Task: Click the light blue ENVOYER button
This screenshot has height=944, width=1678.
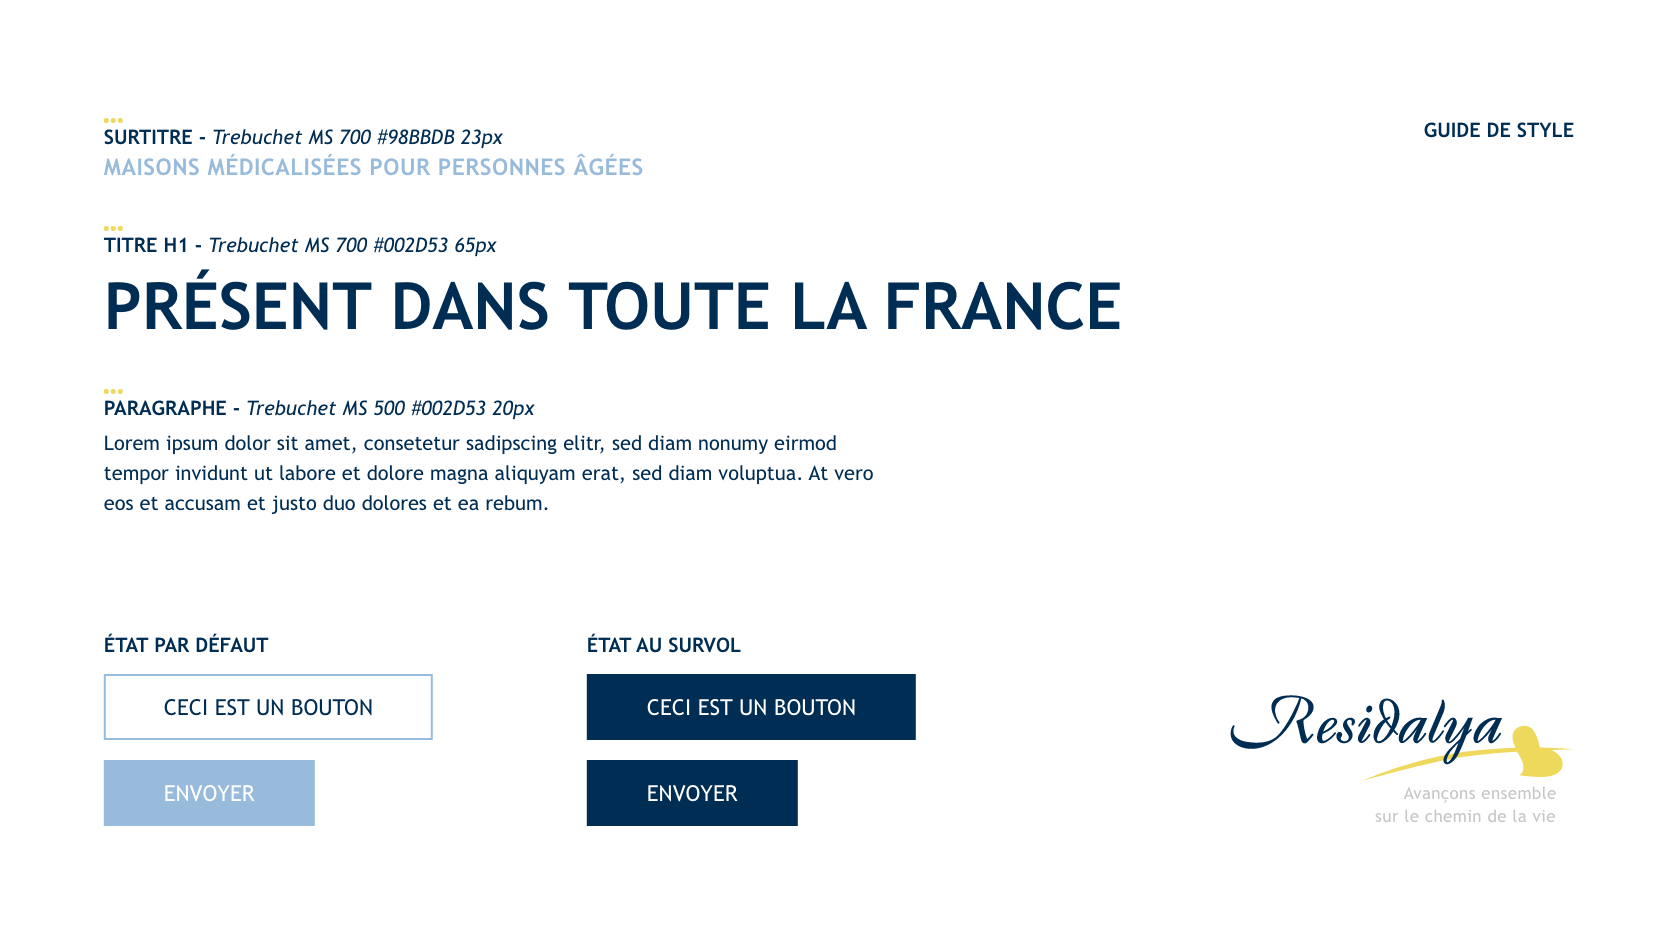Action: (209, 793)
